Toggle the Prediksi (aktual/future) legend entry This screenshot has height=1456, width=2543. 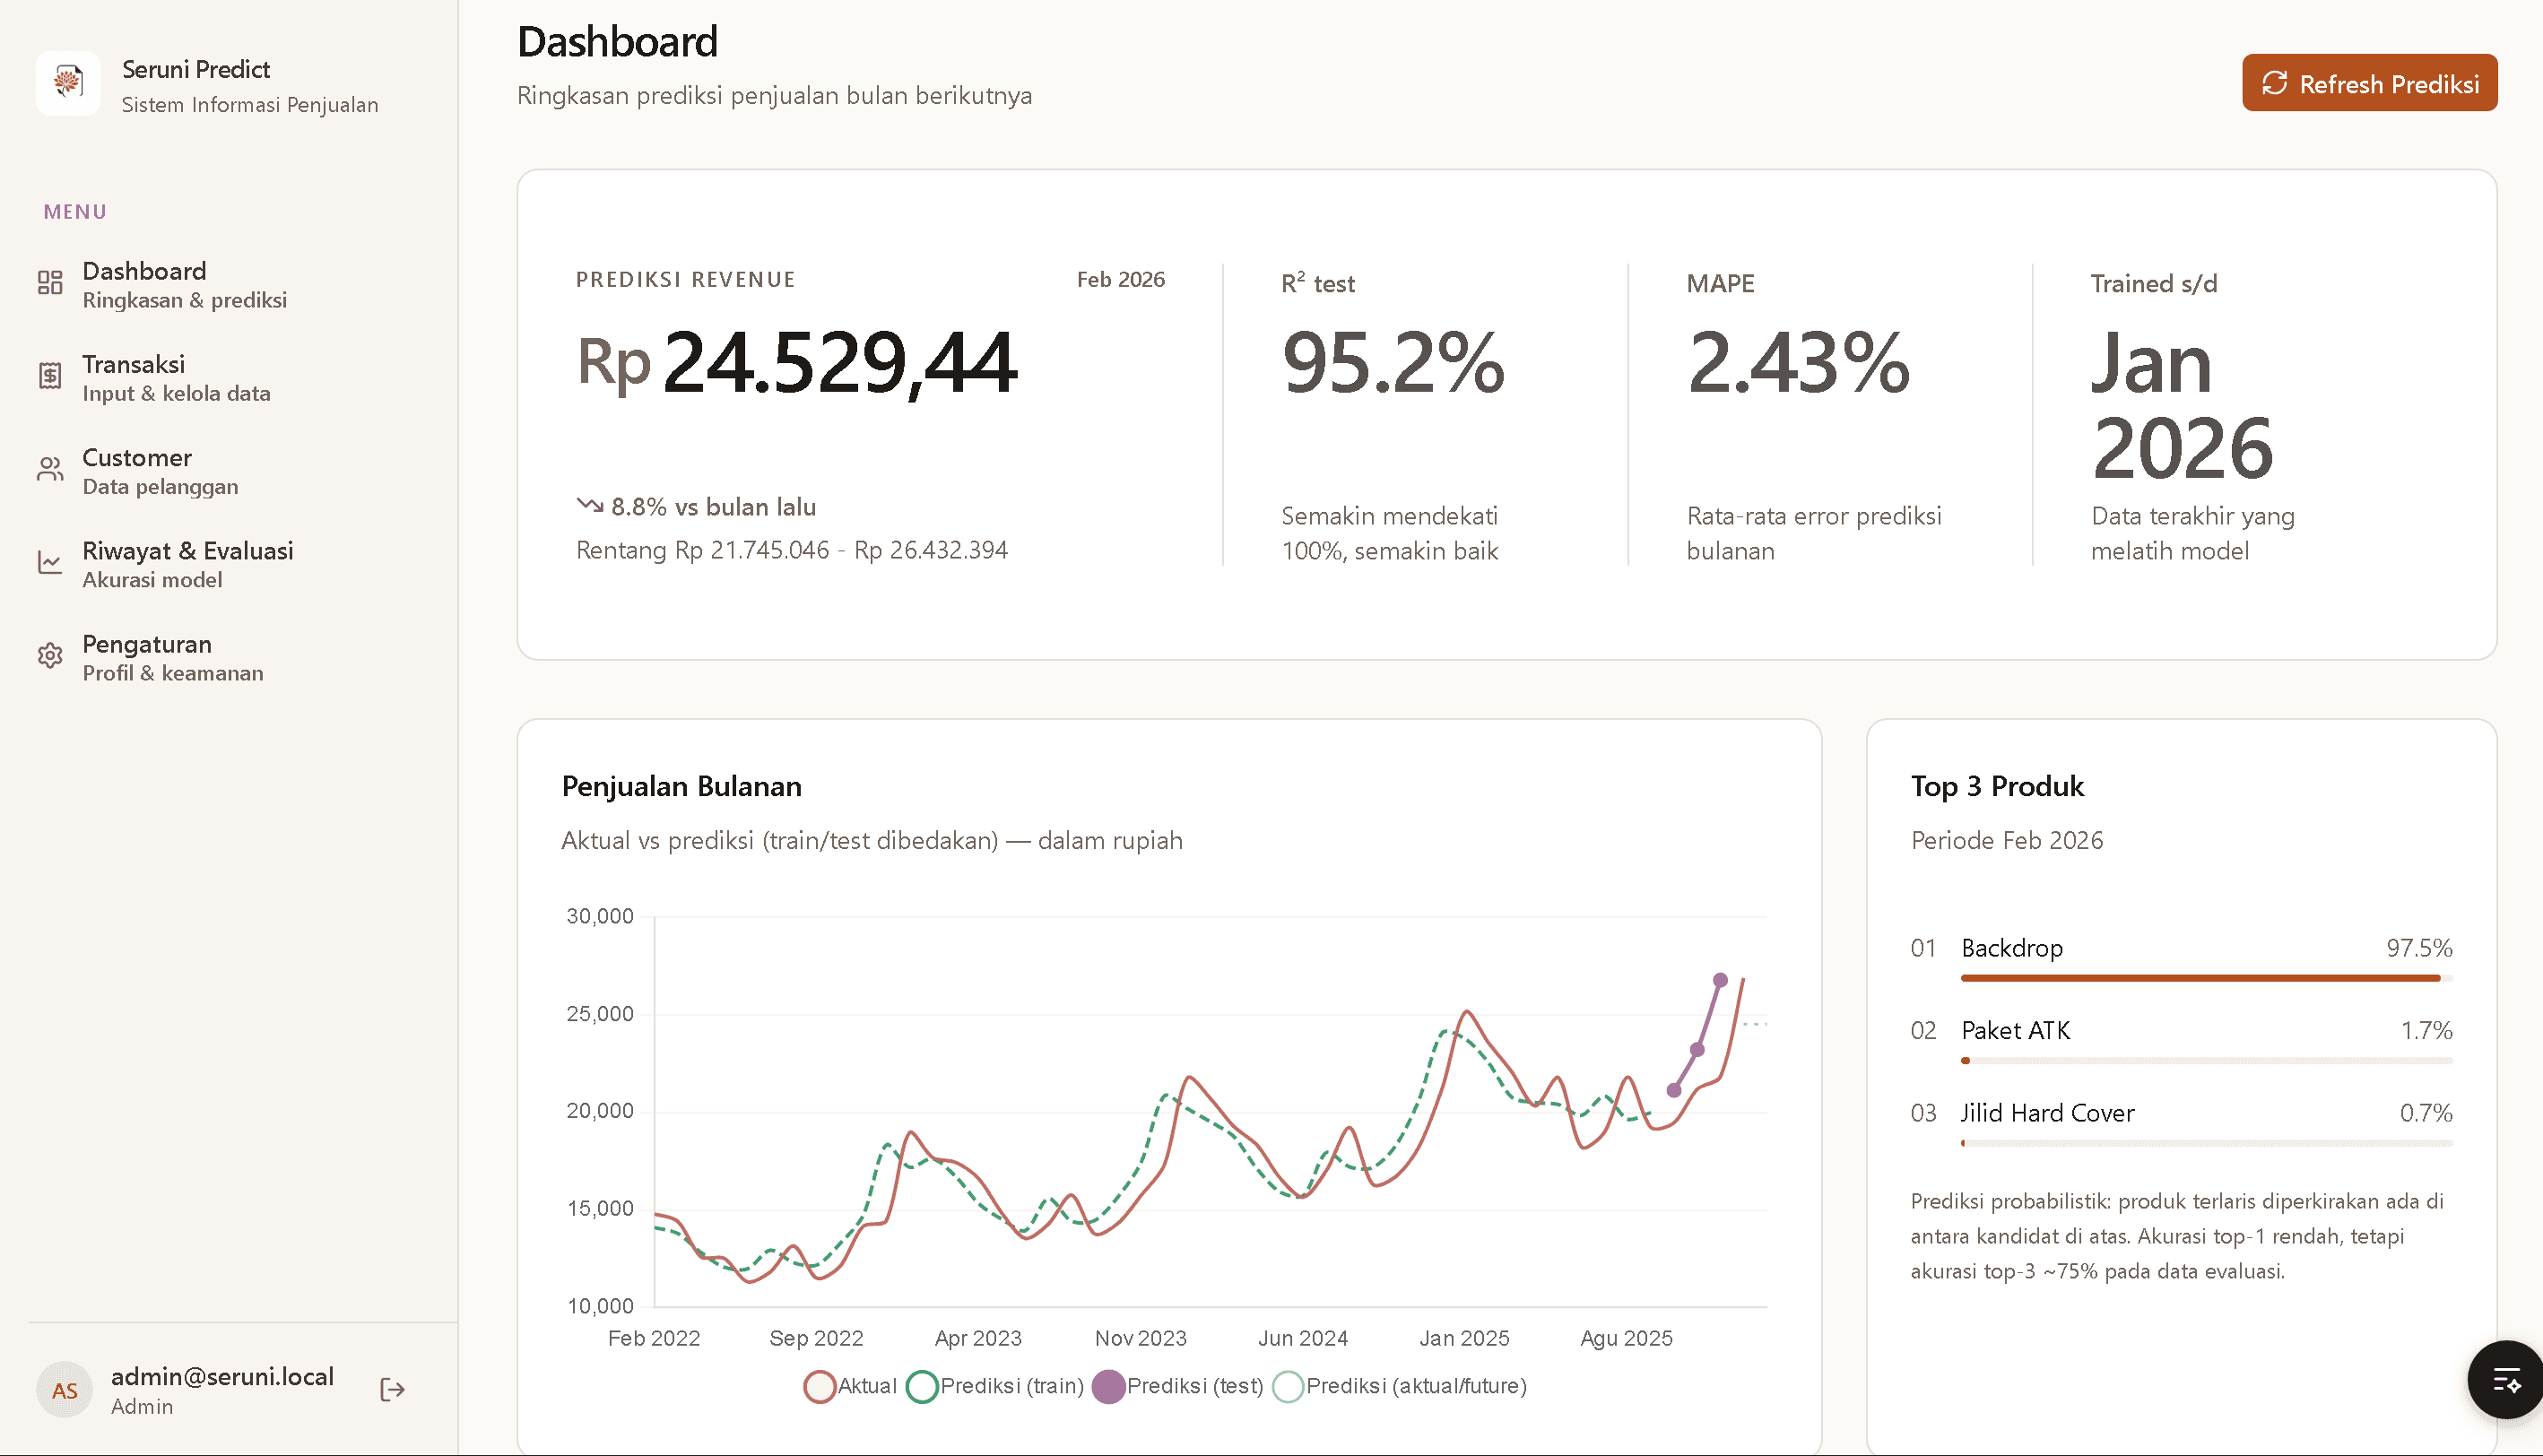pyautogui.click(x=1400, y=1386)
